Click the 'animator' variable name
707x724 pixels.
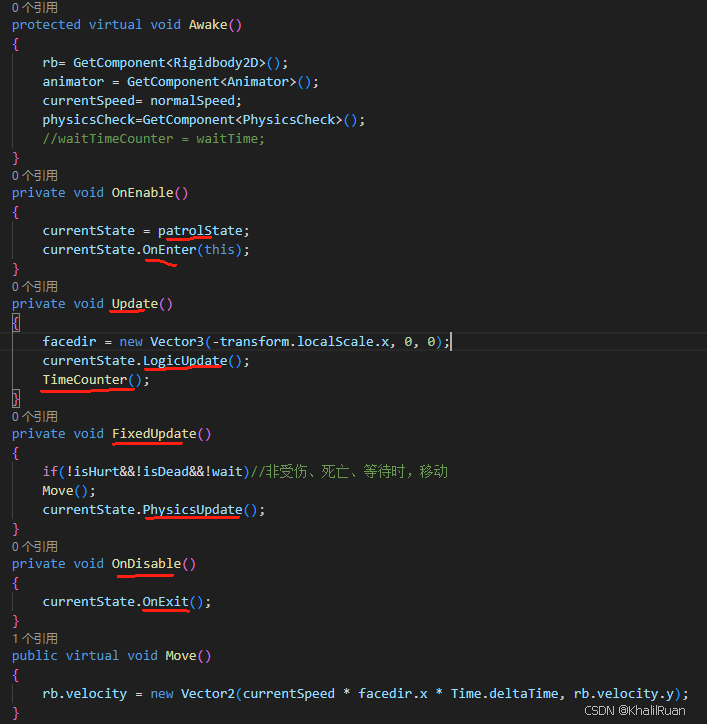[73, 82]
